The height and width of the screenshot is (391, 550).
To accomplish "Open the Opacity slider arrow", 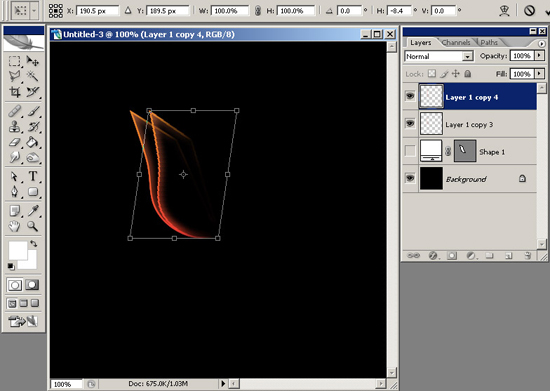I will tap(539, 55).
